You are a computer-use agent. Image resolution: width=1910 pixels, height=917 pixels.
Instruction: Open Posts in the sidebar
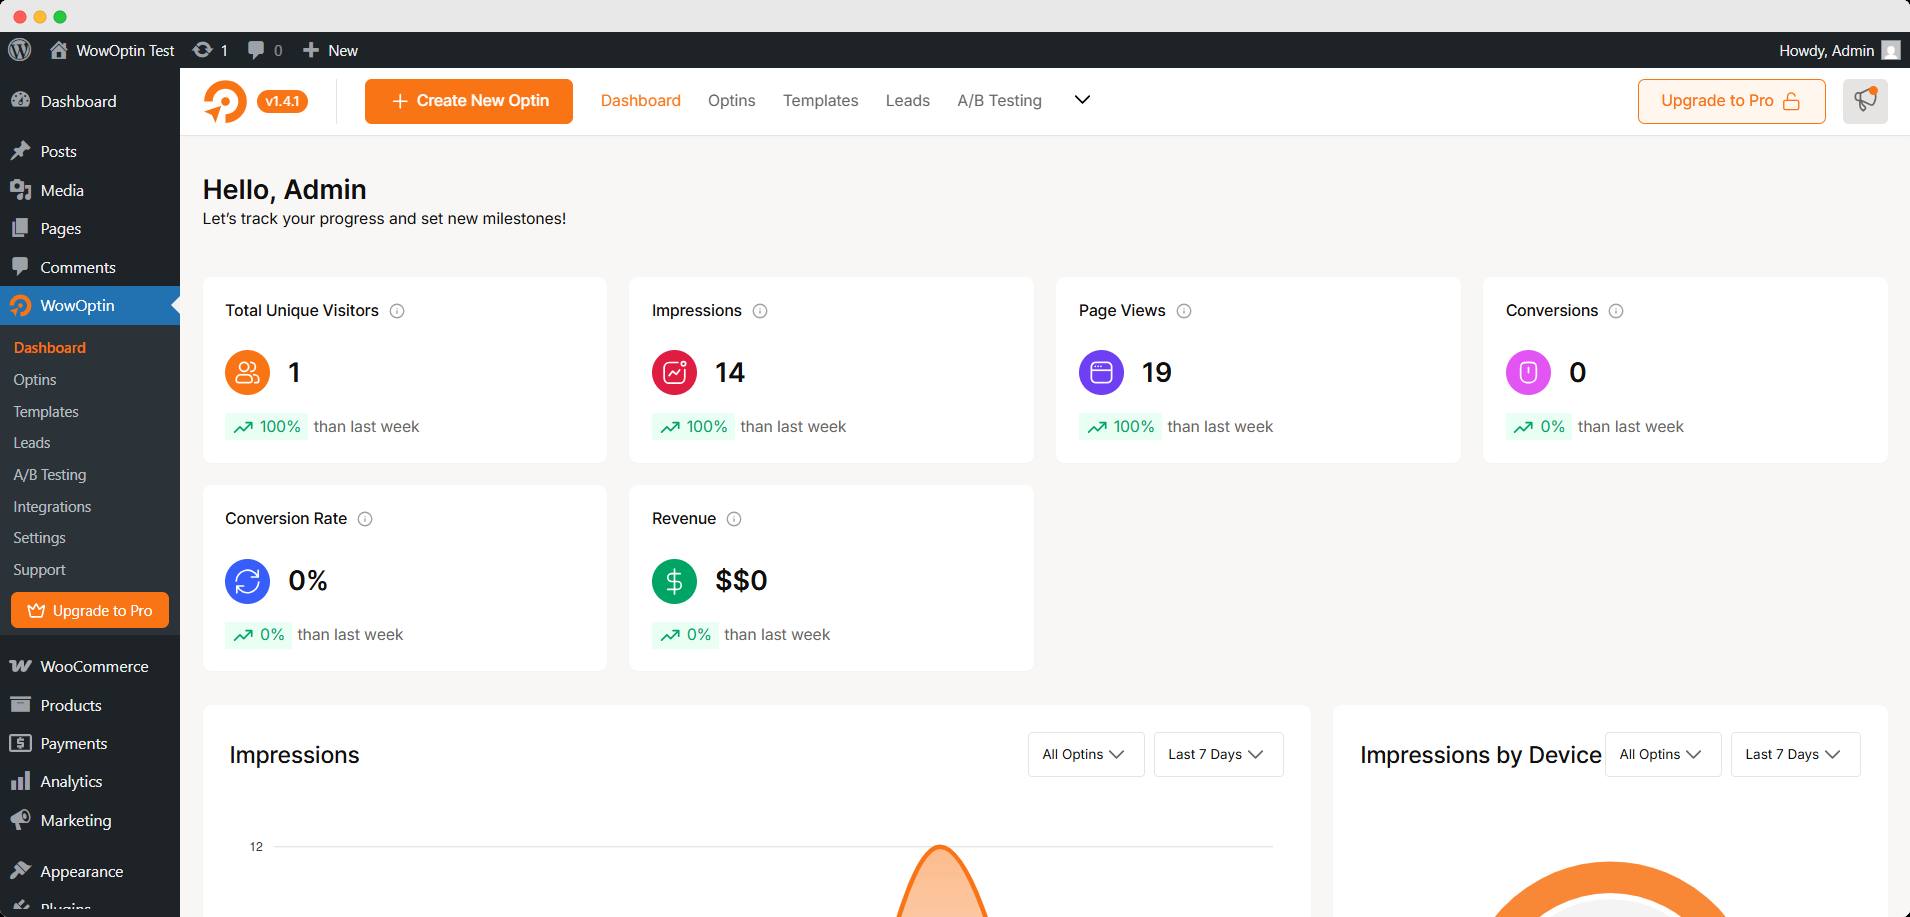tap(90, 152)
